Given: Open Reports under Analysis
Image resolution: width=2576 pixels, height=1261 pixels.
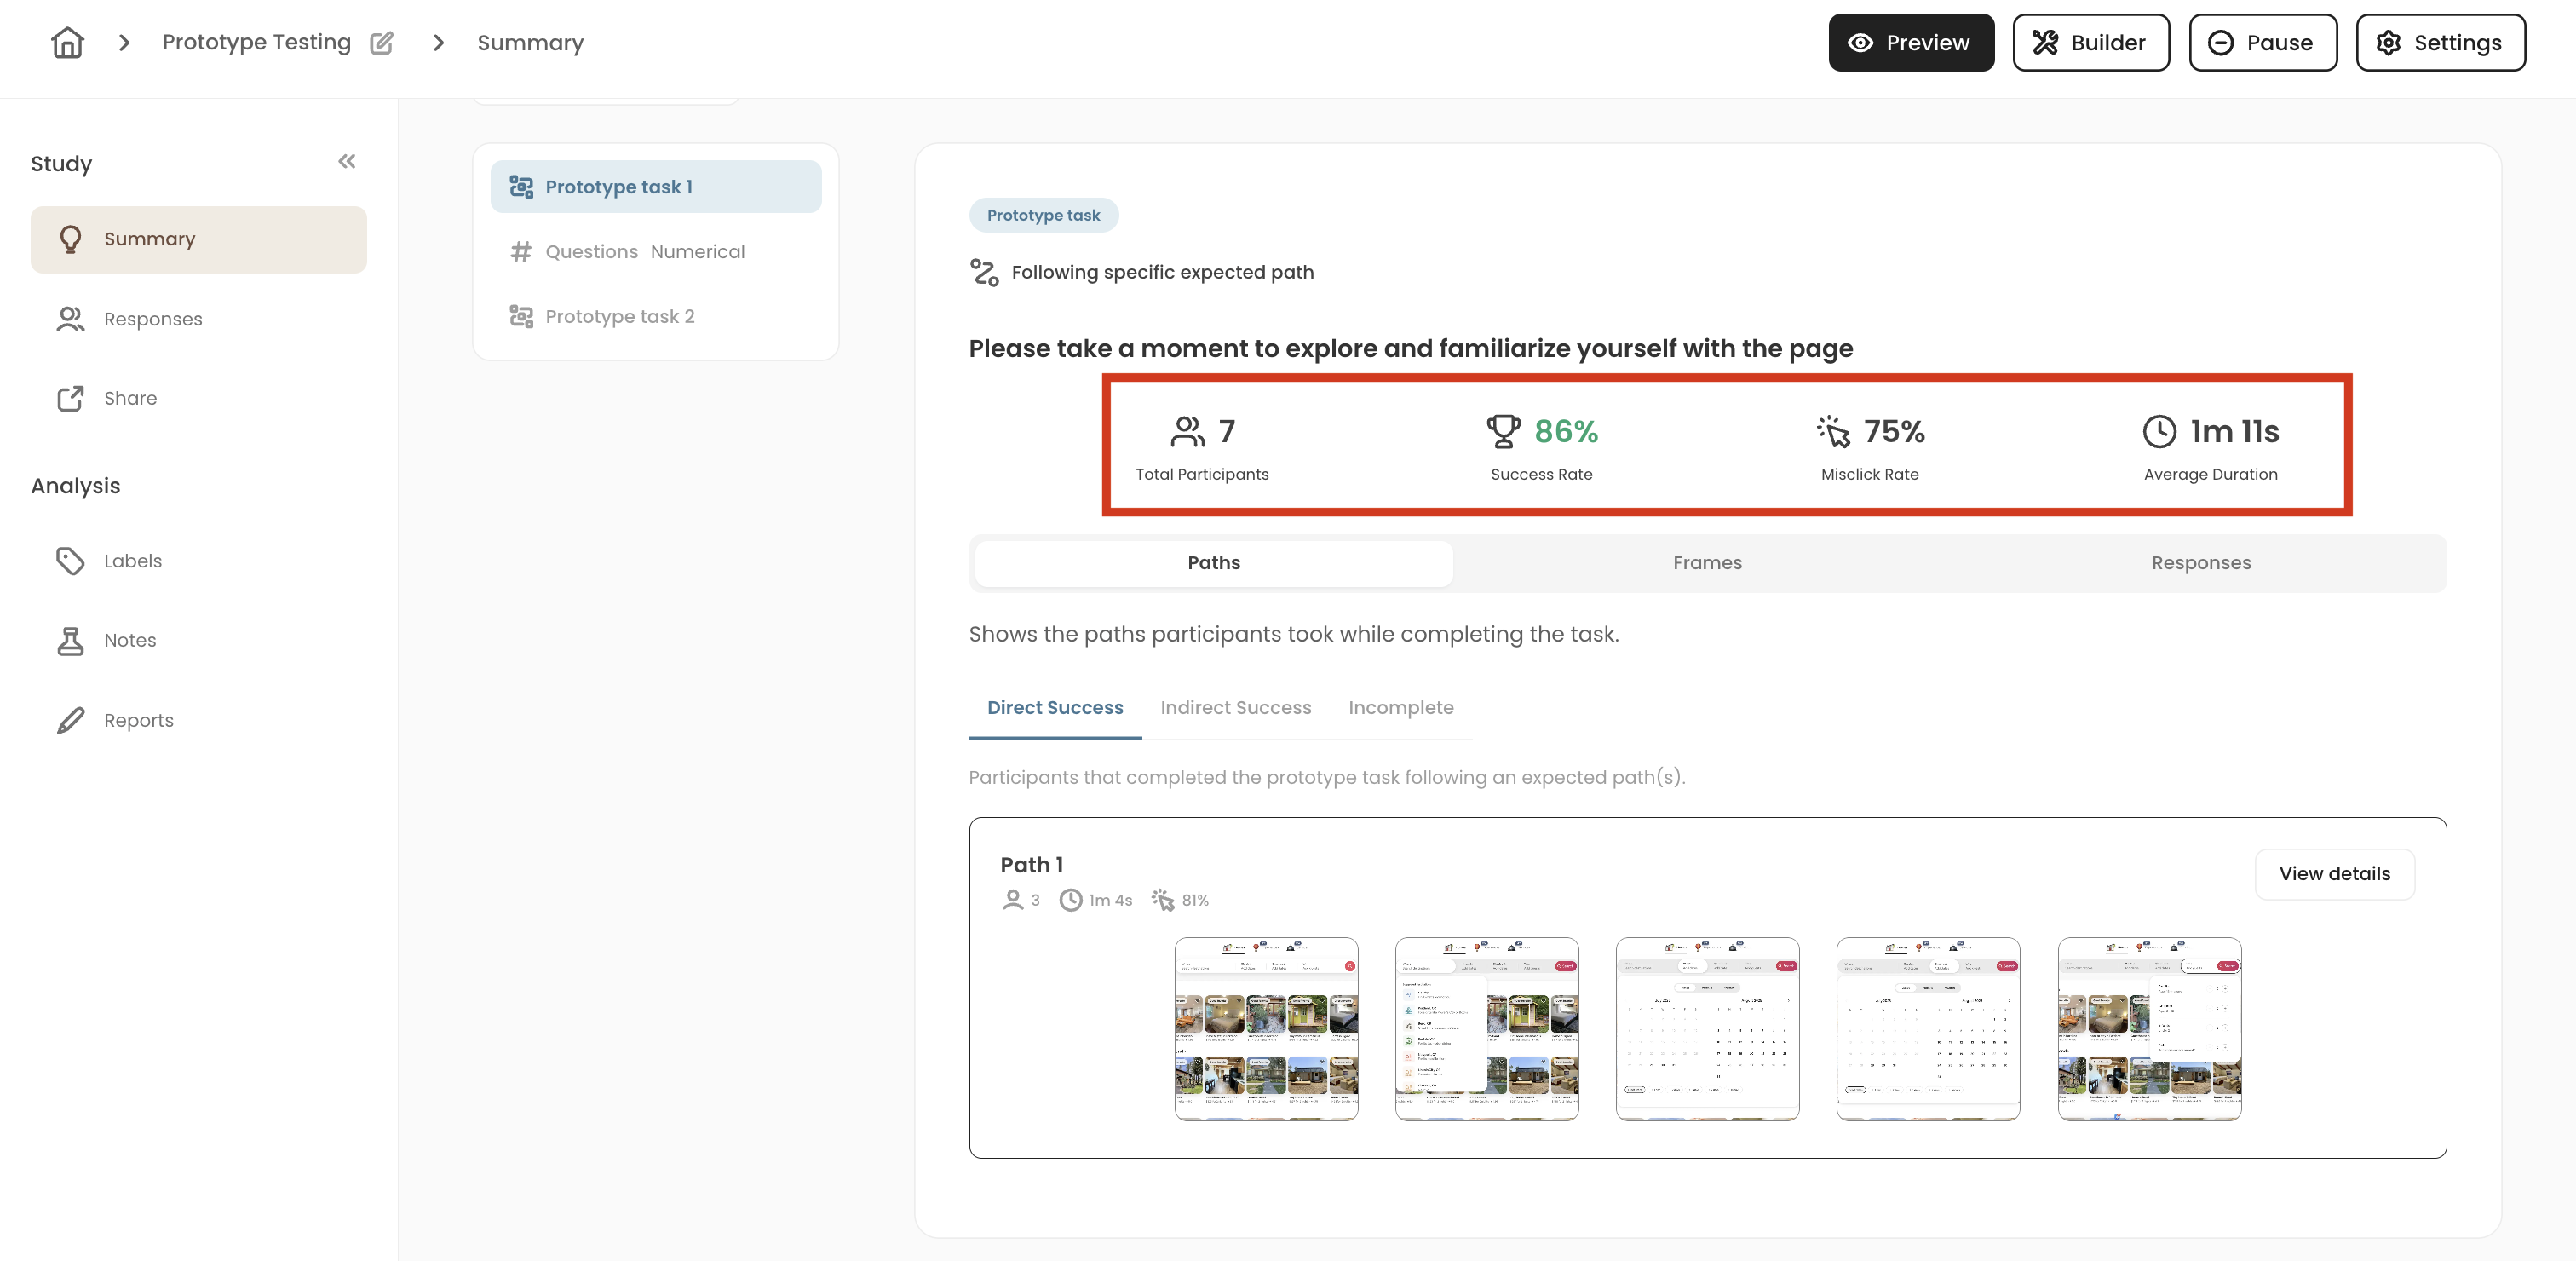Looking at the screenshot, I should 199,721.
